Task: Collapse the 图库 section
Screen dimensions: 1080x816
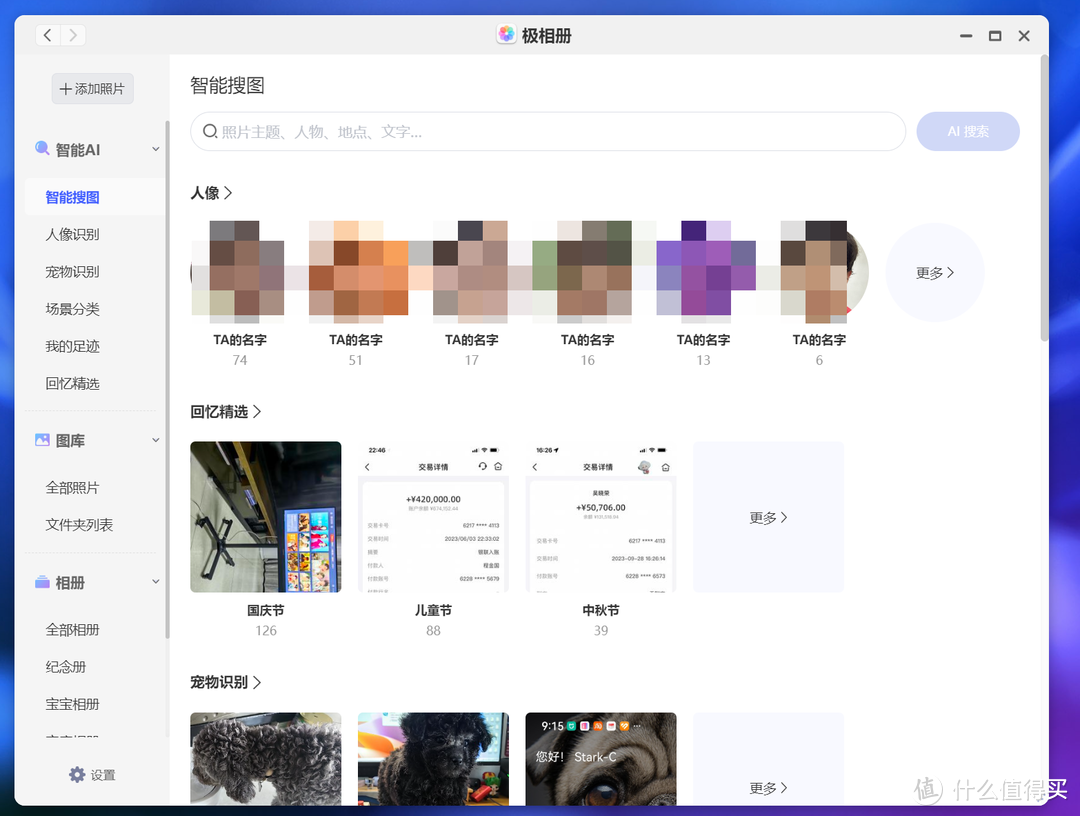Action: click(156, 440)
